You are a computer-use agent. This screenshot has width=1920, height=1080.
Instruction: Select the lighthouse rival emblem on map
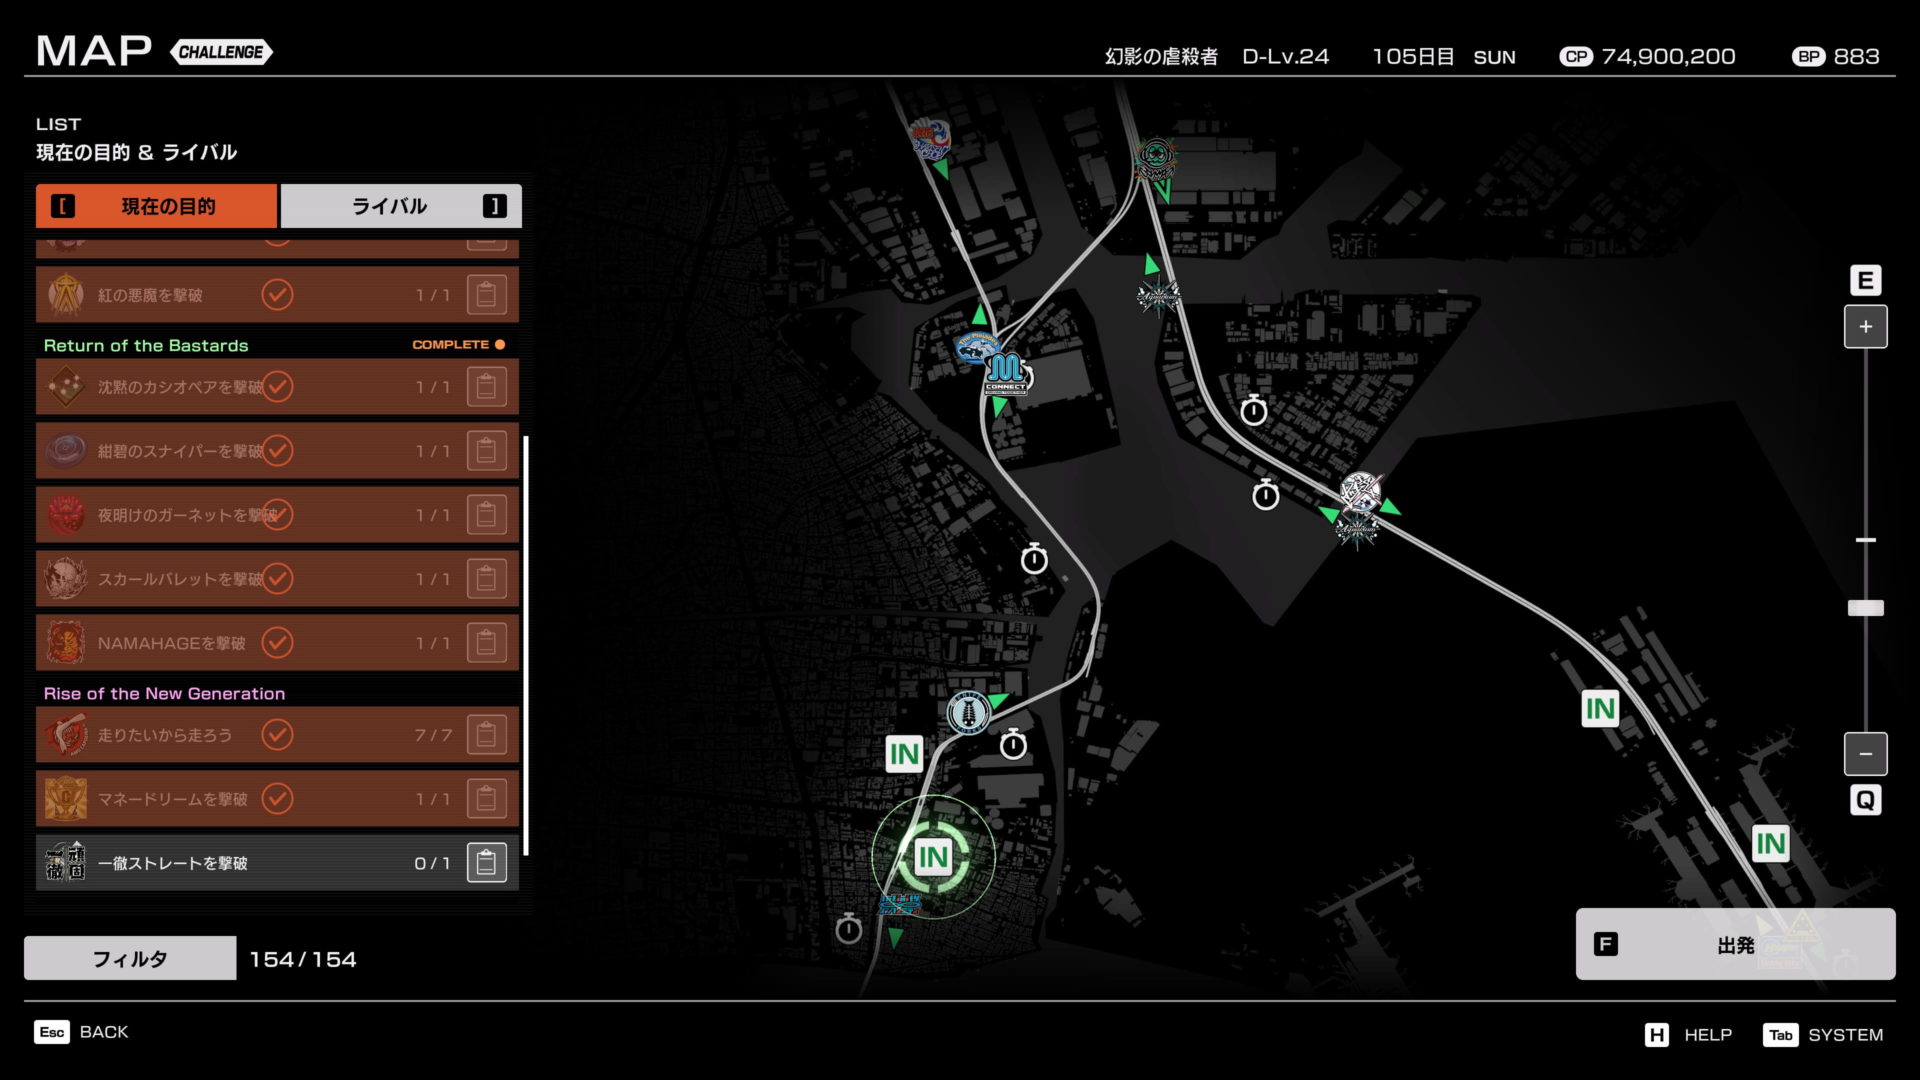pyautogui.click(x=967, y=713)
